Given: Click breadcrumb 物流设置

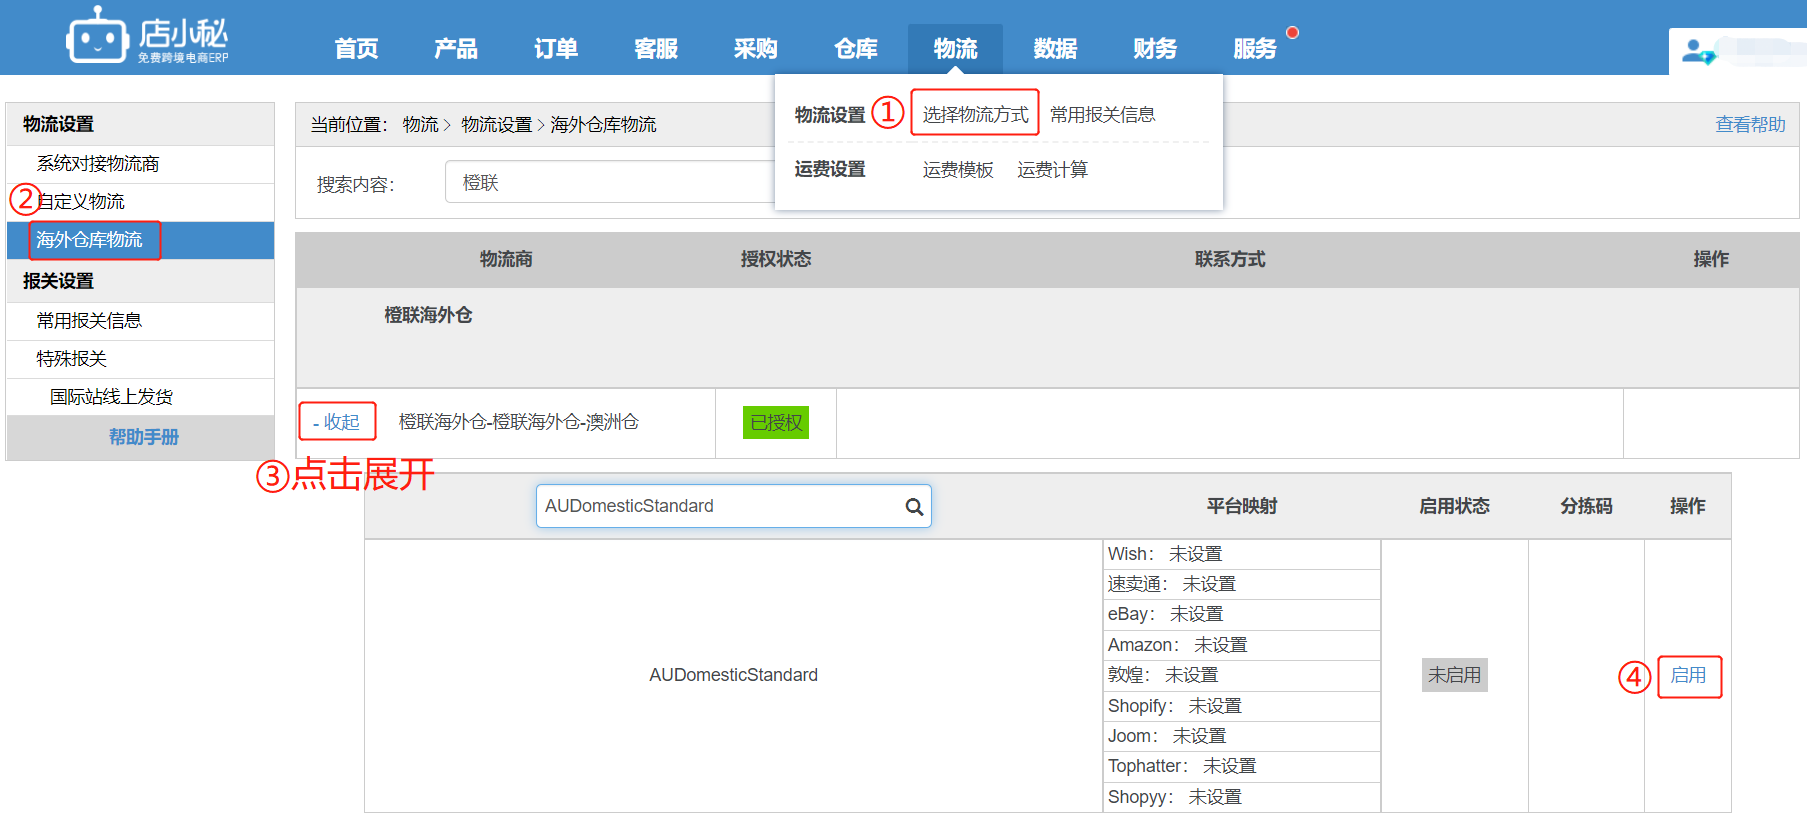Looking at the screenshot, I should (x=497, y=125).
